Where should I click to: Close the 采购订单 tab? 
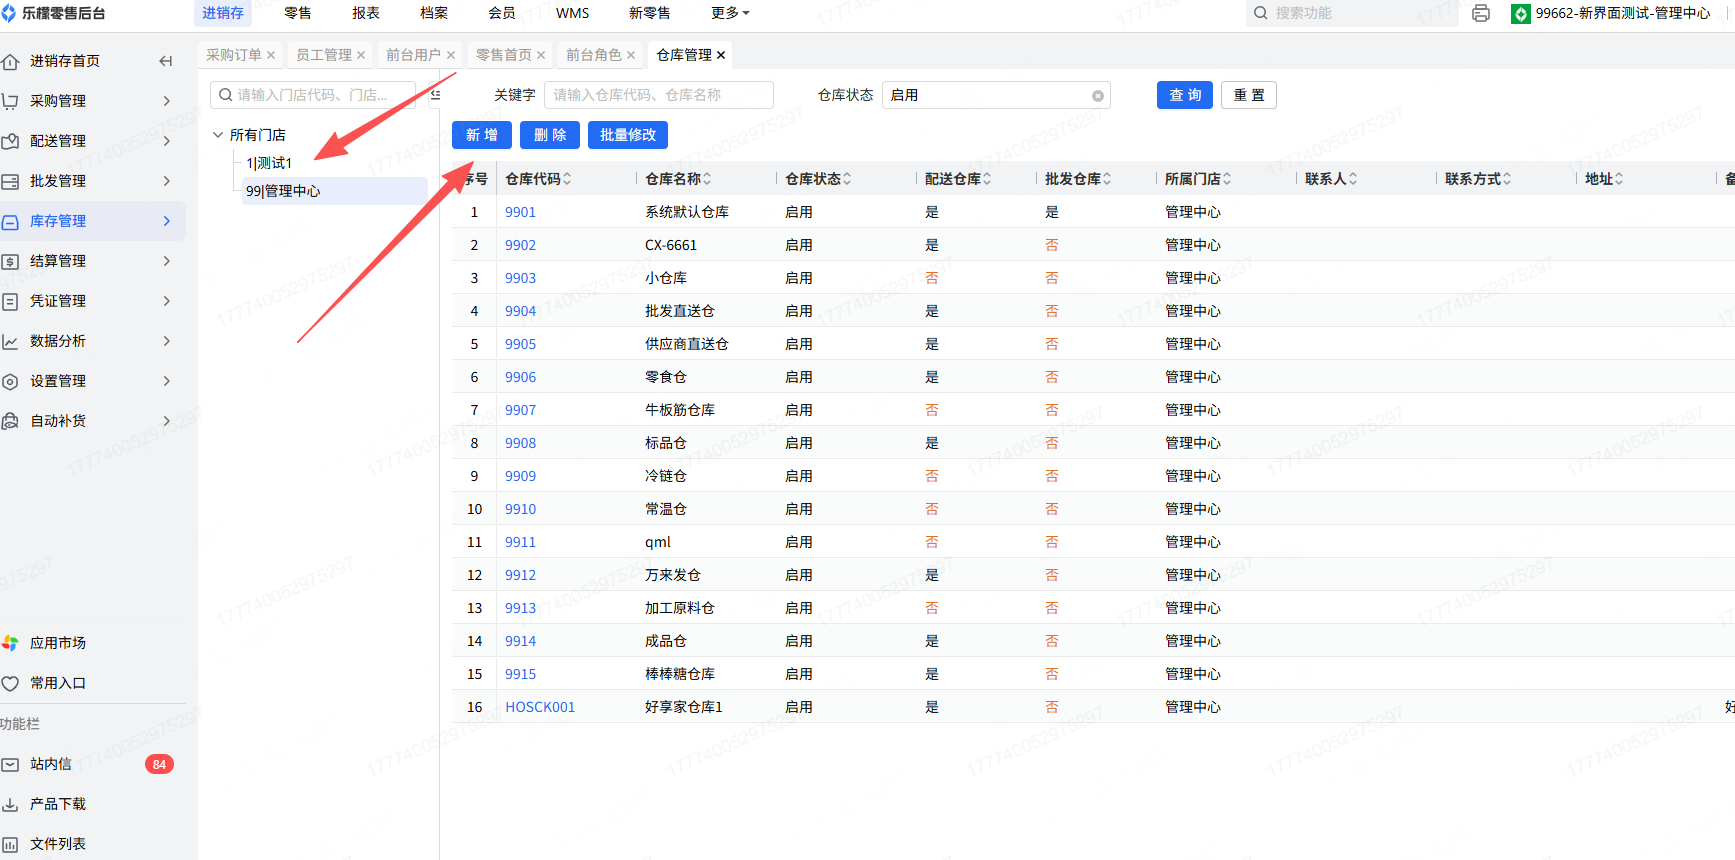271,55
